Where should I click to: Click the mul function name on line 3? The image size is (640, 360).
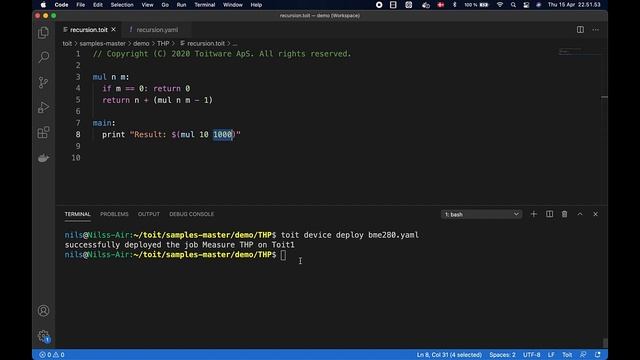tap(99, 77)
